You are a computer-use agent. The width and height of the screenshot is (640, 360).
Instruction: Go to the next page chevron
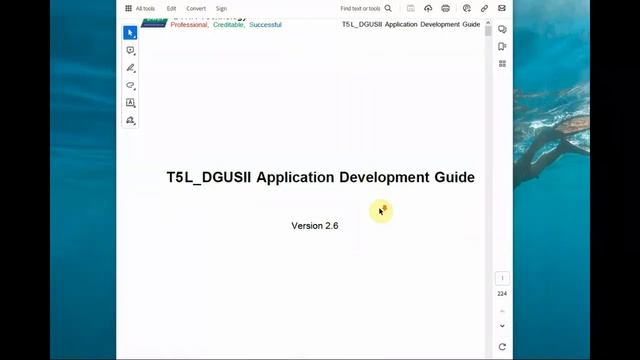502,326
